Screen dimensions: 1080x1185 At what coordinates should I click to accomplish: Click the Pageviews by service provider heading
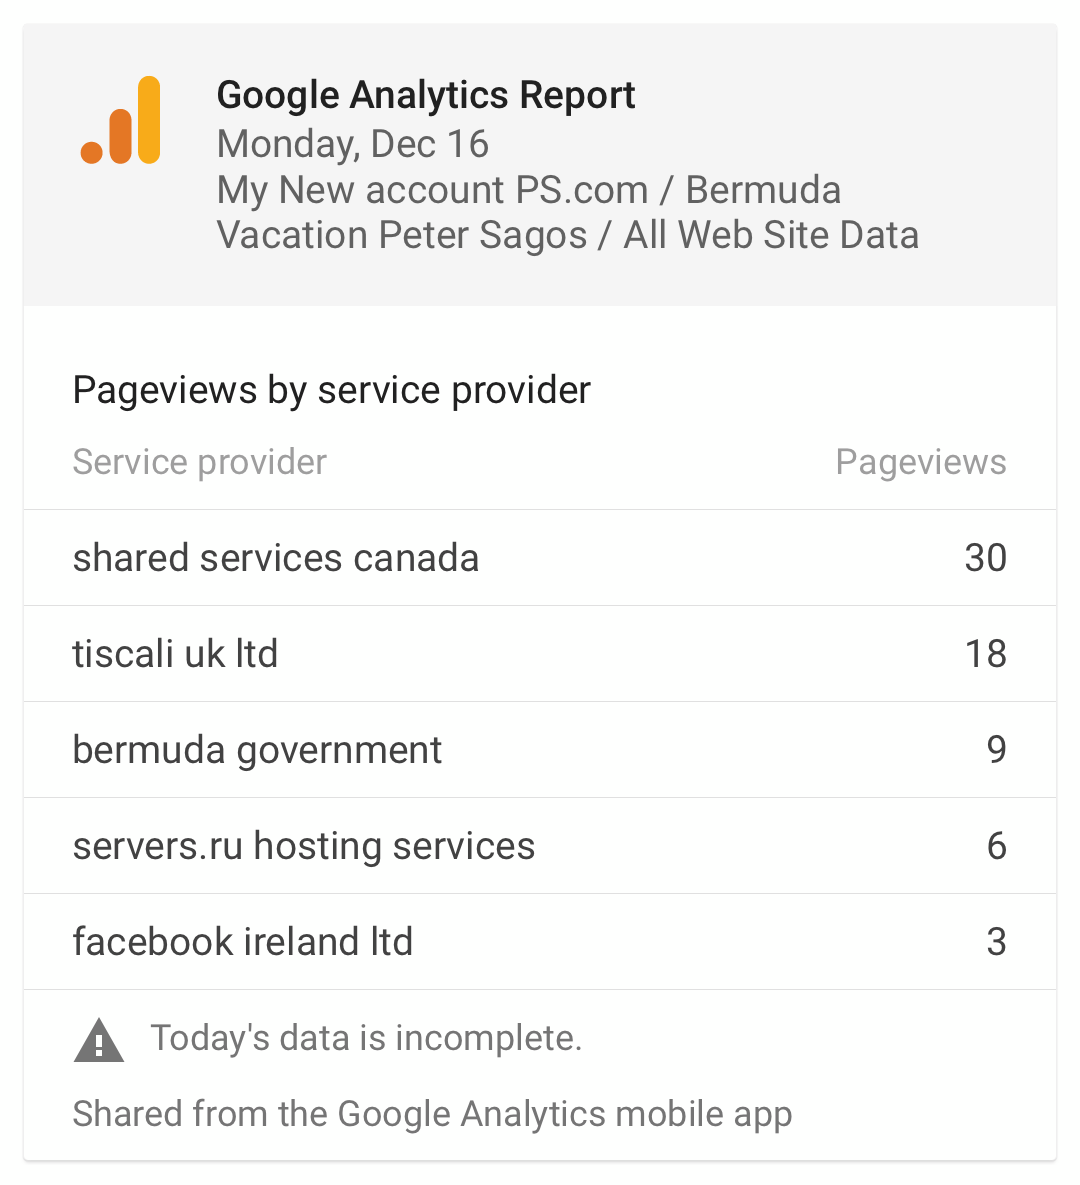coord(331,391)
